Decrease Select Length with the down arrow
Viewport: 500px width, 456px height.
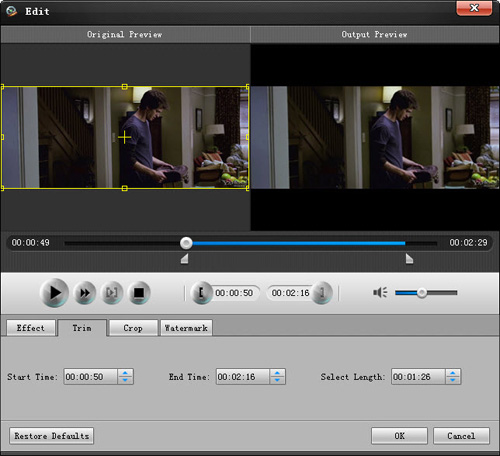point(453,380)
